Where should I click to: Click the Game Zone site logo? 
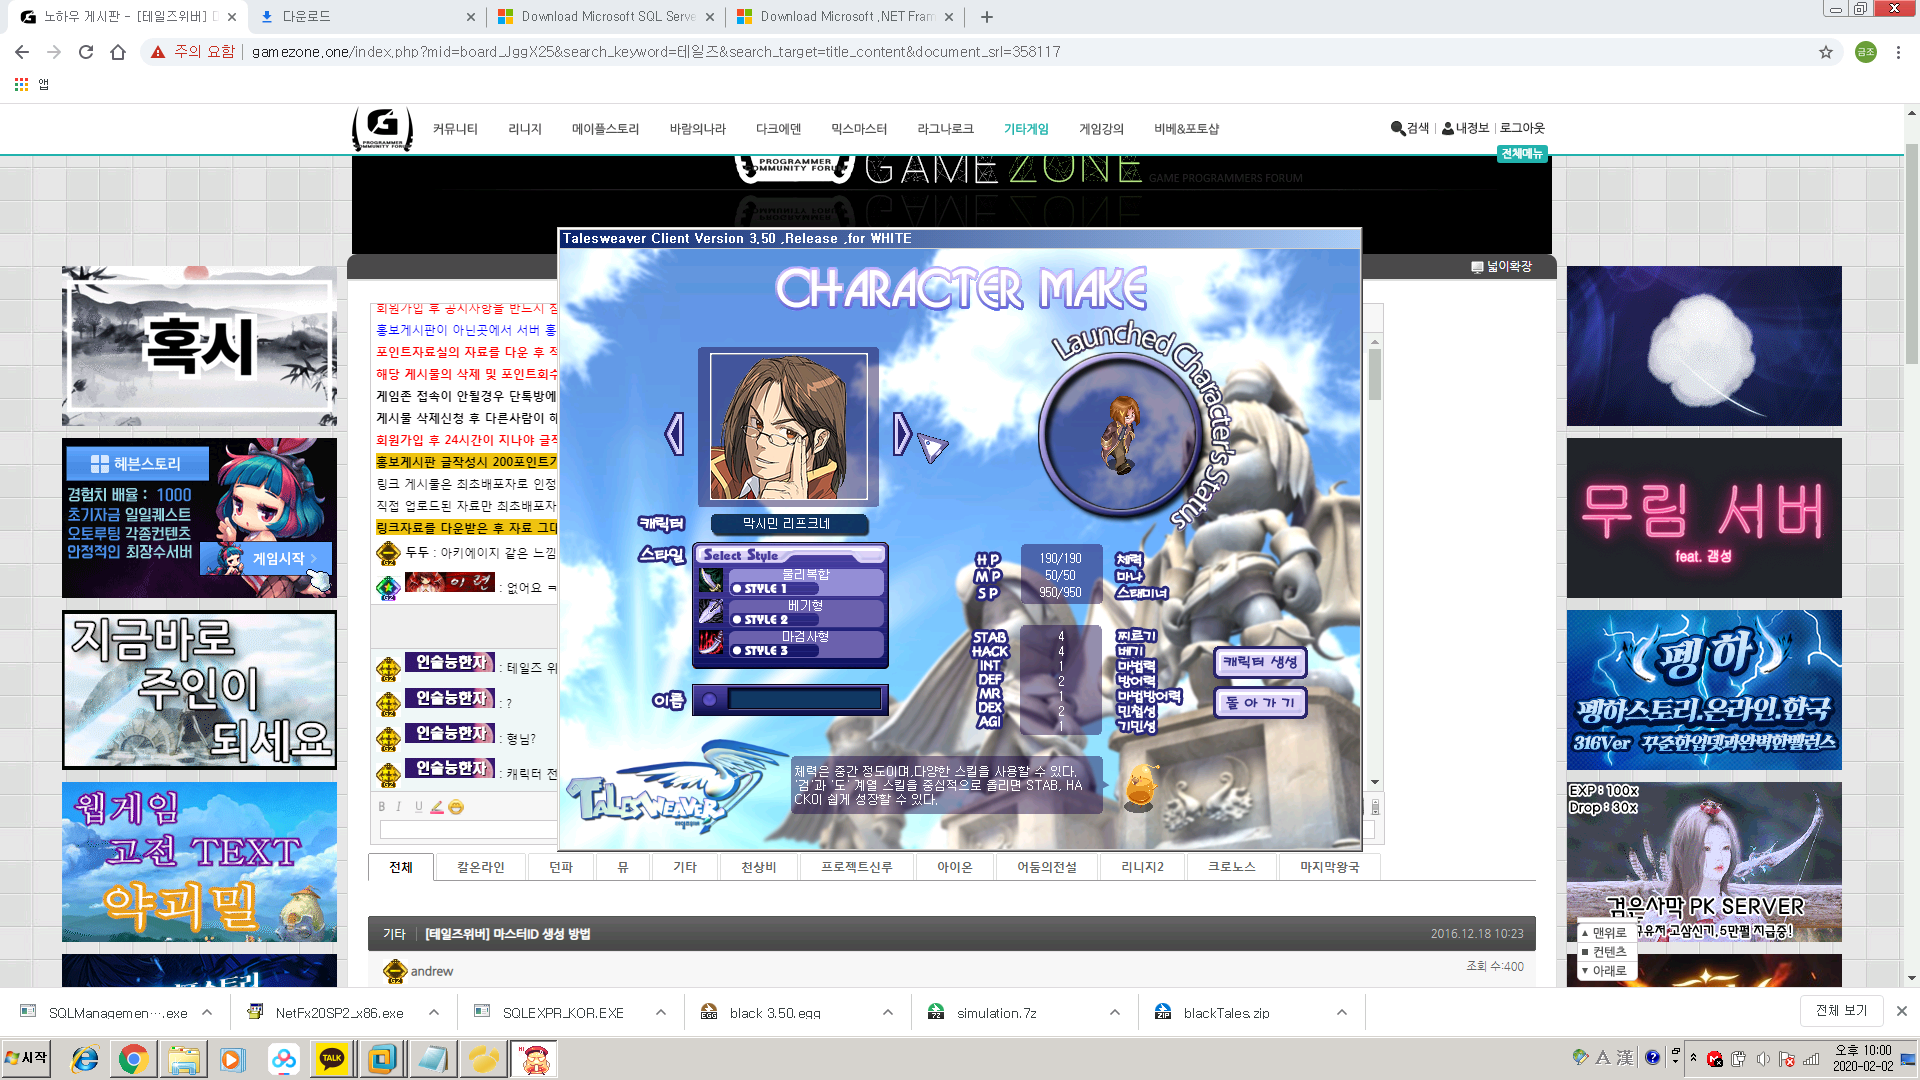tap(382, 128)
